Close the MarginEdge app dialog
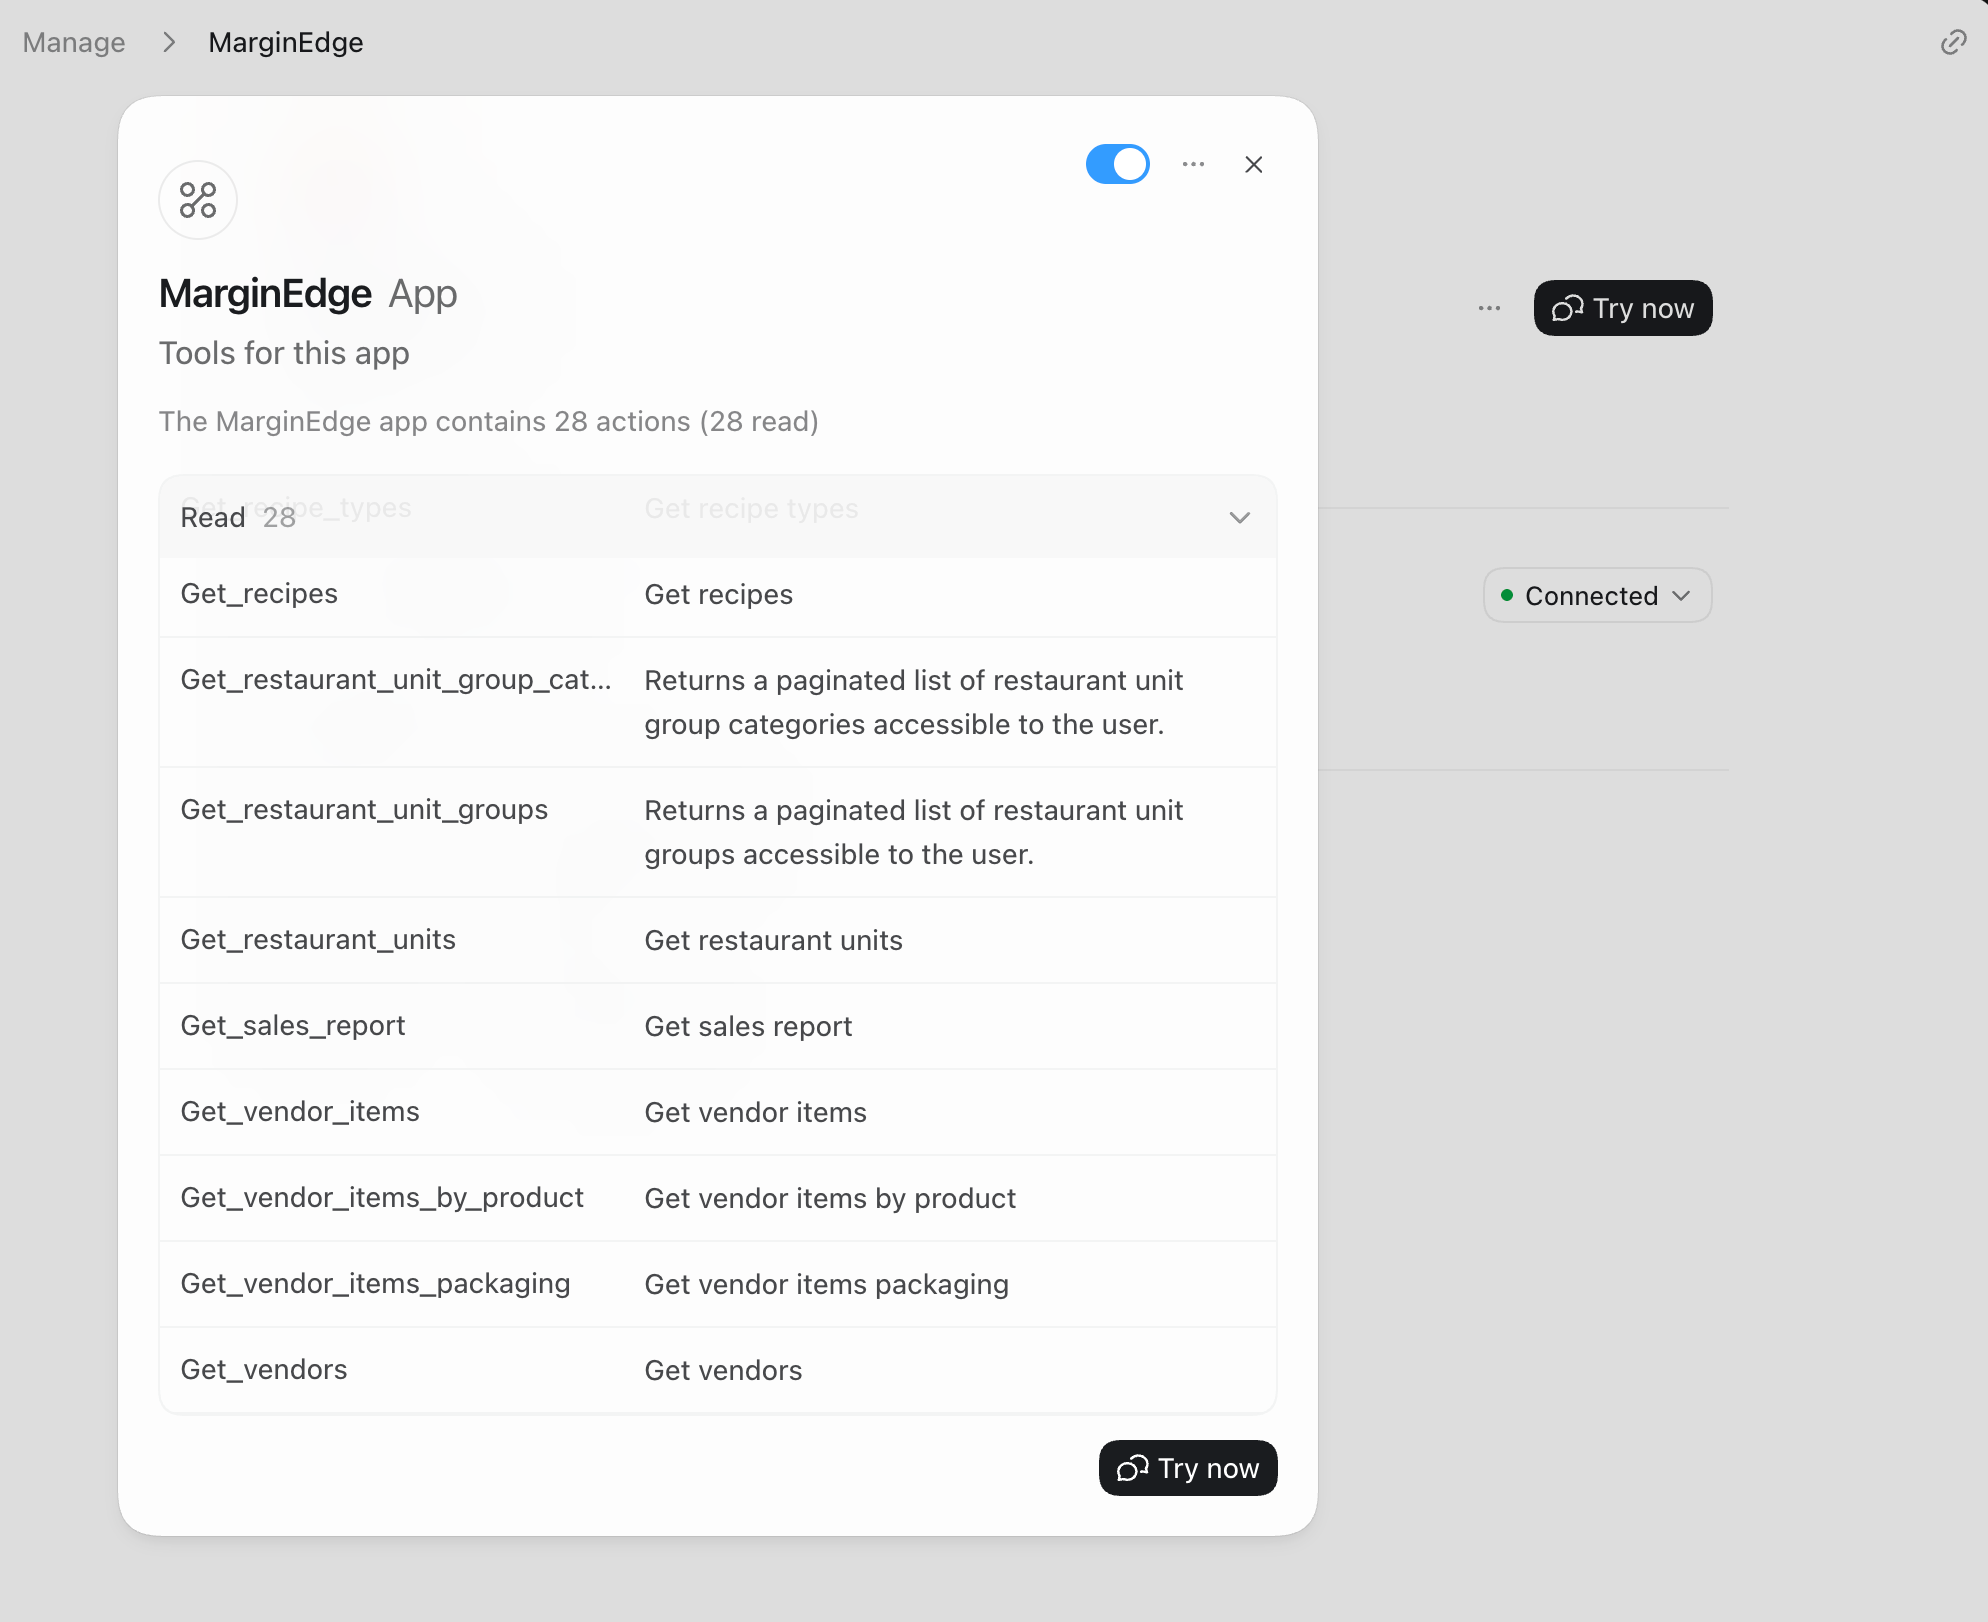Screen dimensions: 1988x1622 point(1254,164)
